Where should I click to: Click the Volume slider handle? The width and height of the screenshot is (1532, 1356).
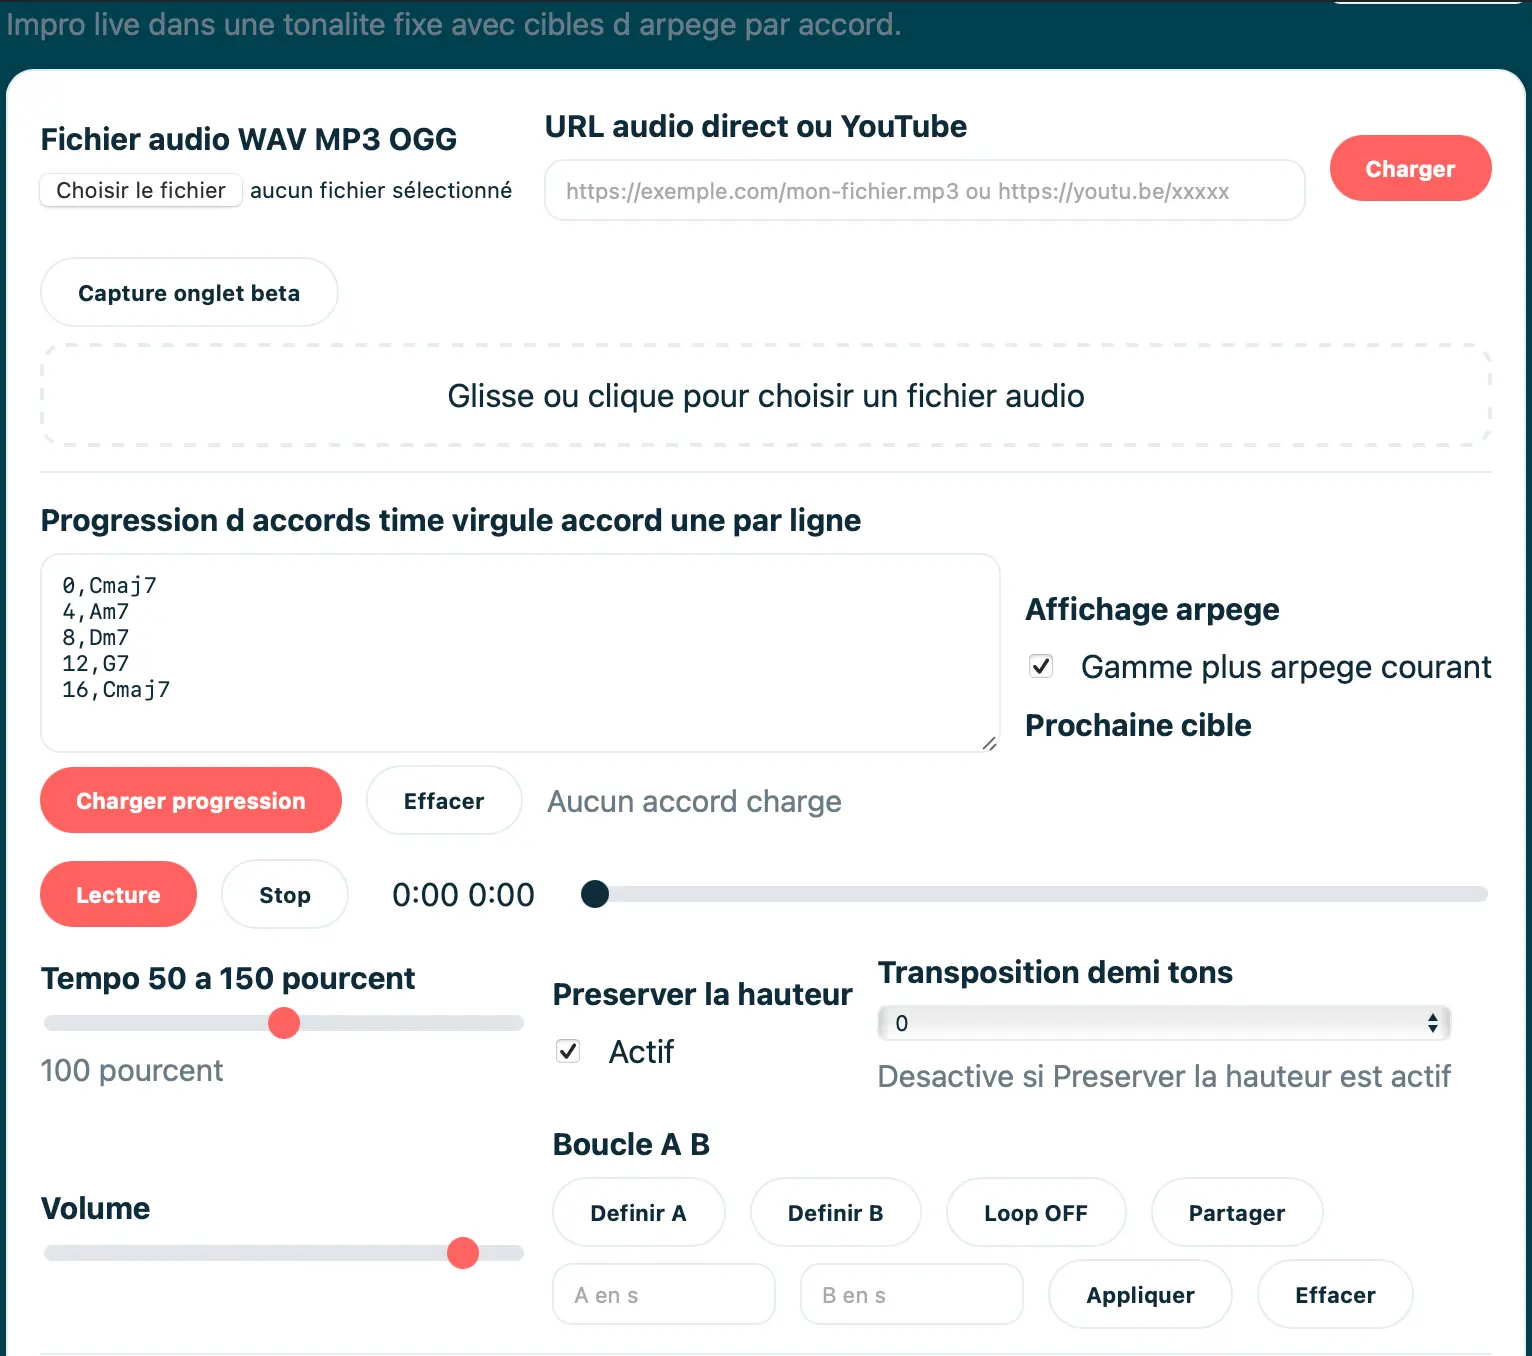coord(463,1253)
